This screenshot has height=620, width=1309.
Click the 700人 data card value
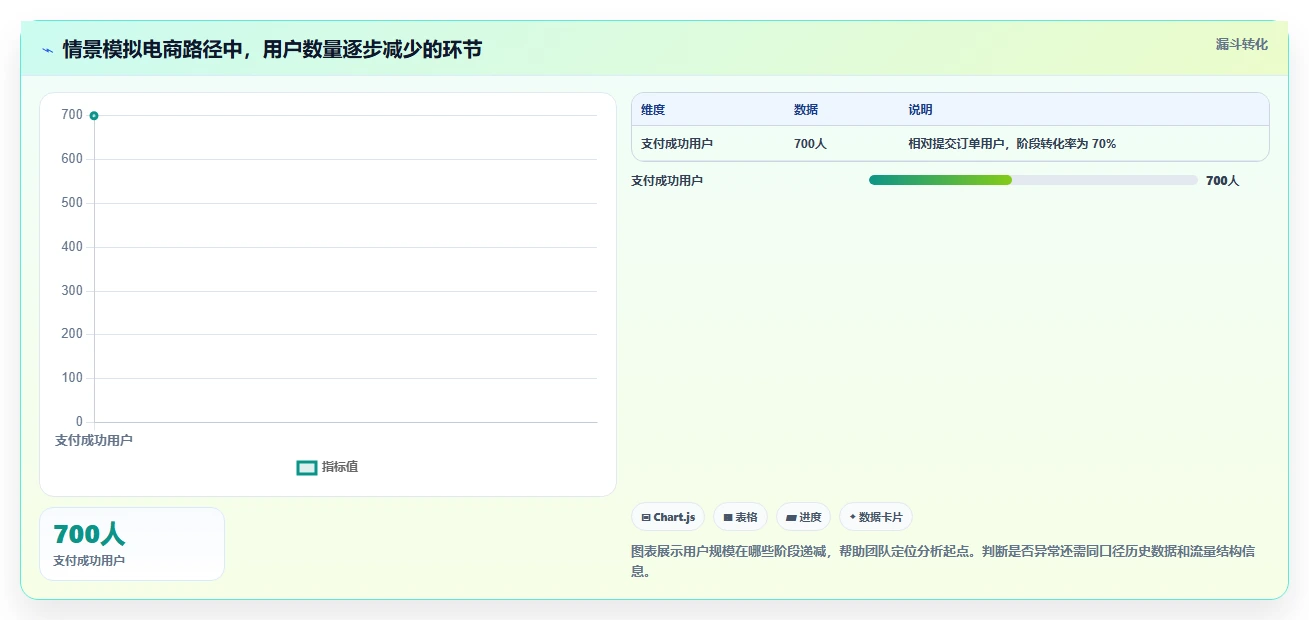[x=89, y=535]
